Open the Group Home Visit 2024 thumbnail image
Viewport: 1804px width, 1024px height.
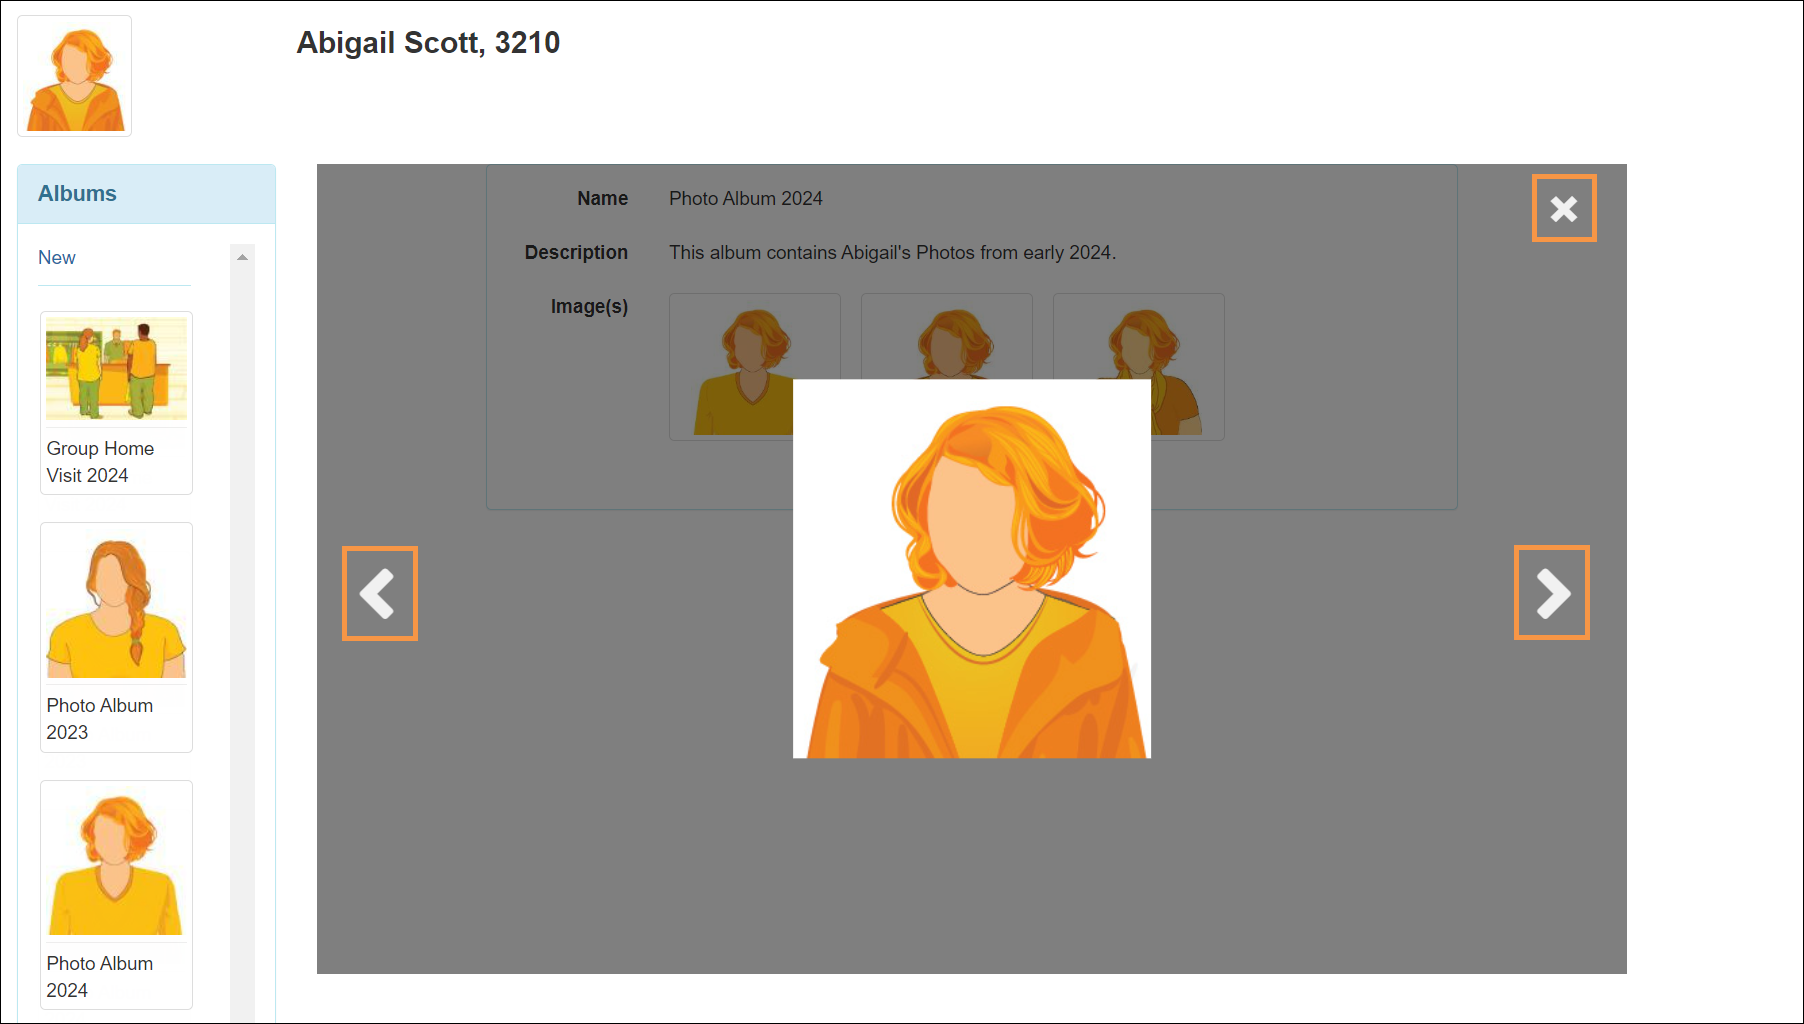116,369
